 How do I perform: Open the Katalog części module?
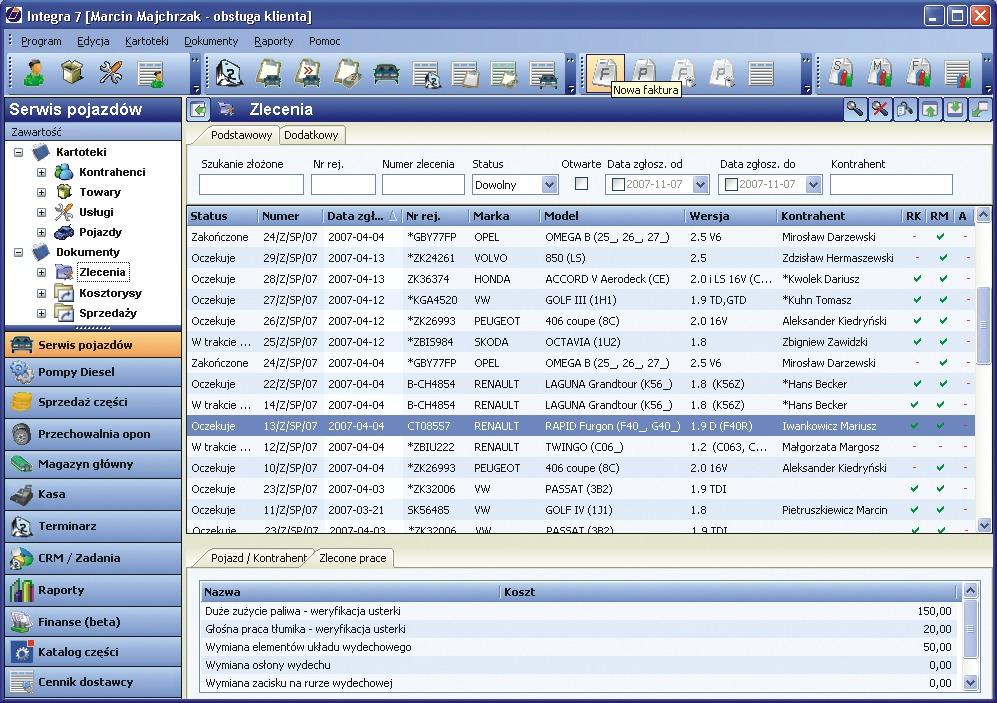(x=93, y=652)
